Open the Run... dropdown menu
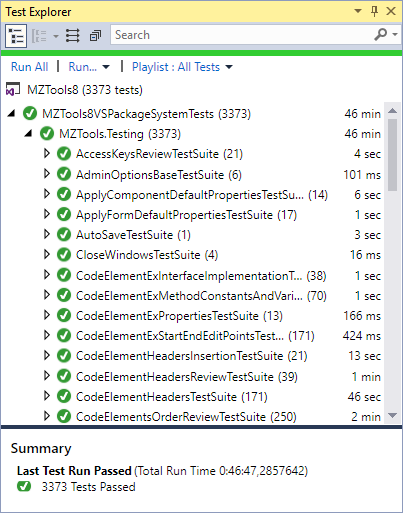 click(89, 67)
